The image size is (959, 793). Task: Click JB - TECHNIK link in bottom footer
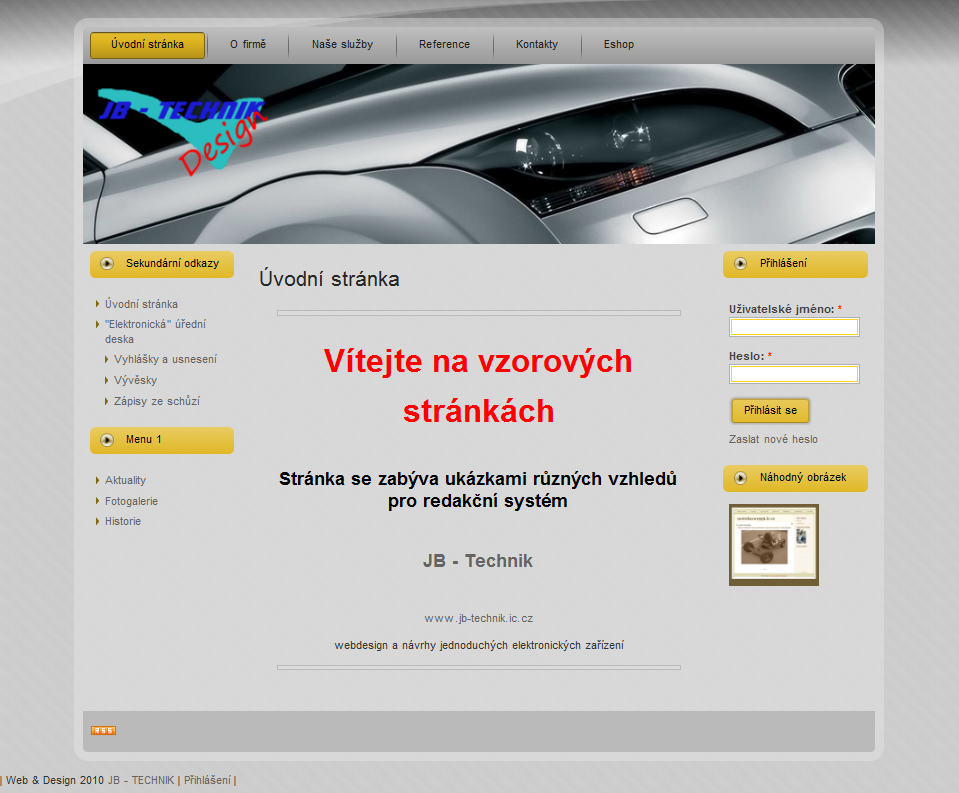(x=141, y=781)
